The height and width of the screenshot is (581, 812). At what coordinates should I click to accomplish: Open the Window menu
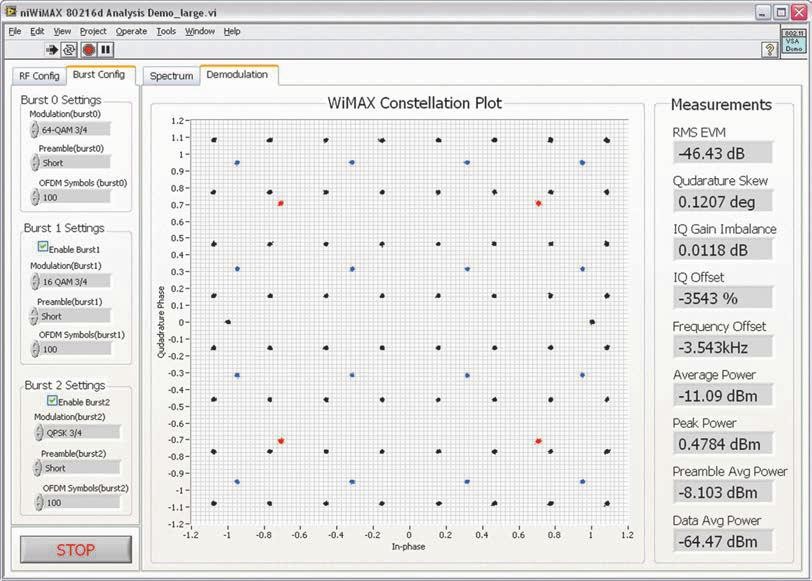click(x=200, y=31)
